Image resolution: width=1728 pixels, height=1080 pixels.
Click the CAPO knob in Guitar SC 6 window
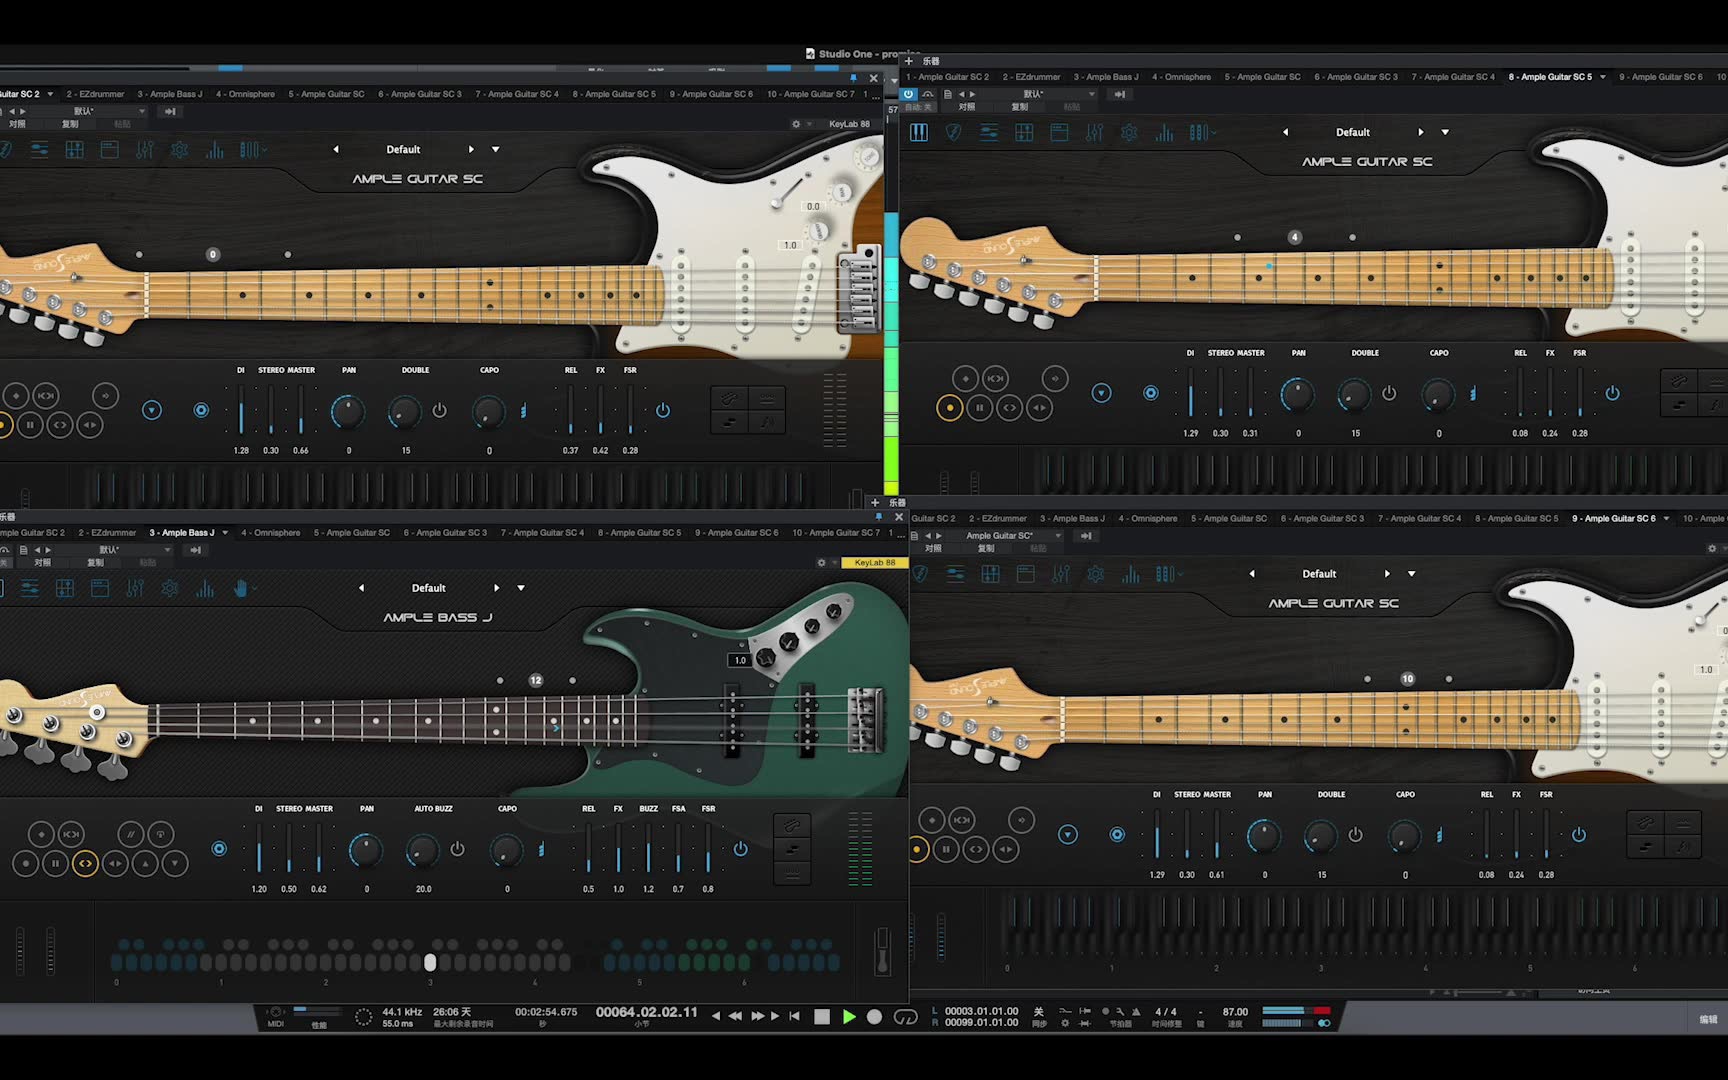coord(1405,835)
